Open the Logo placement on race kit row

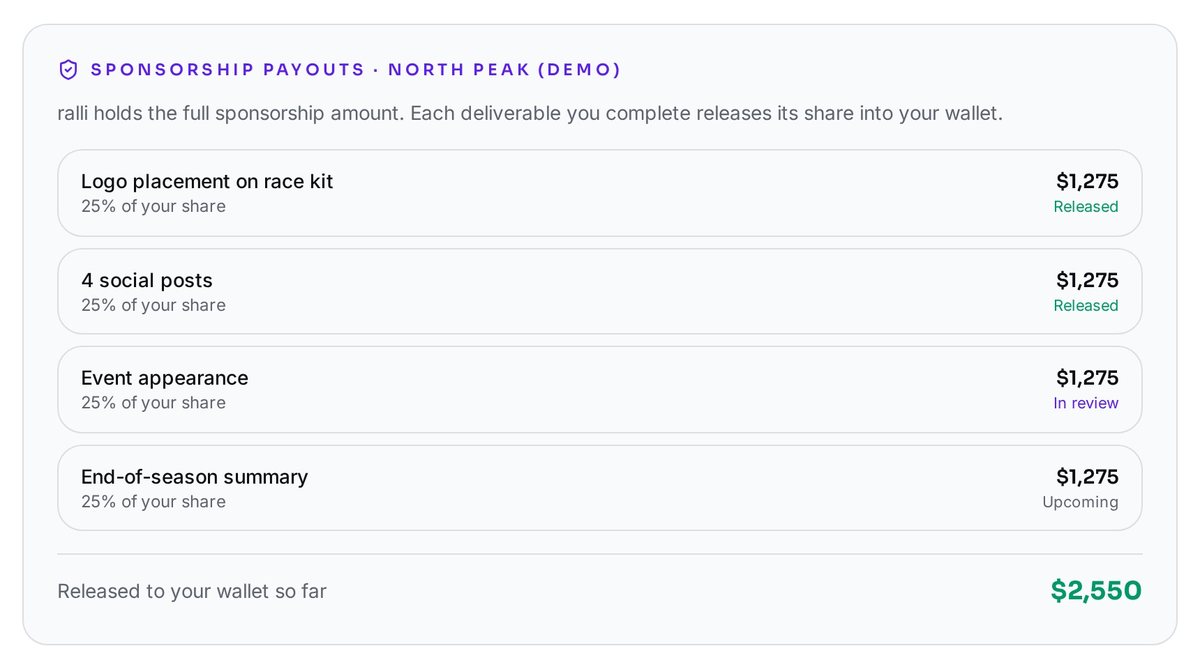coord(600,193)
